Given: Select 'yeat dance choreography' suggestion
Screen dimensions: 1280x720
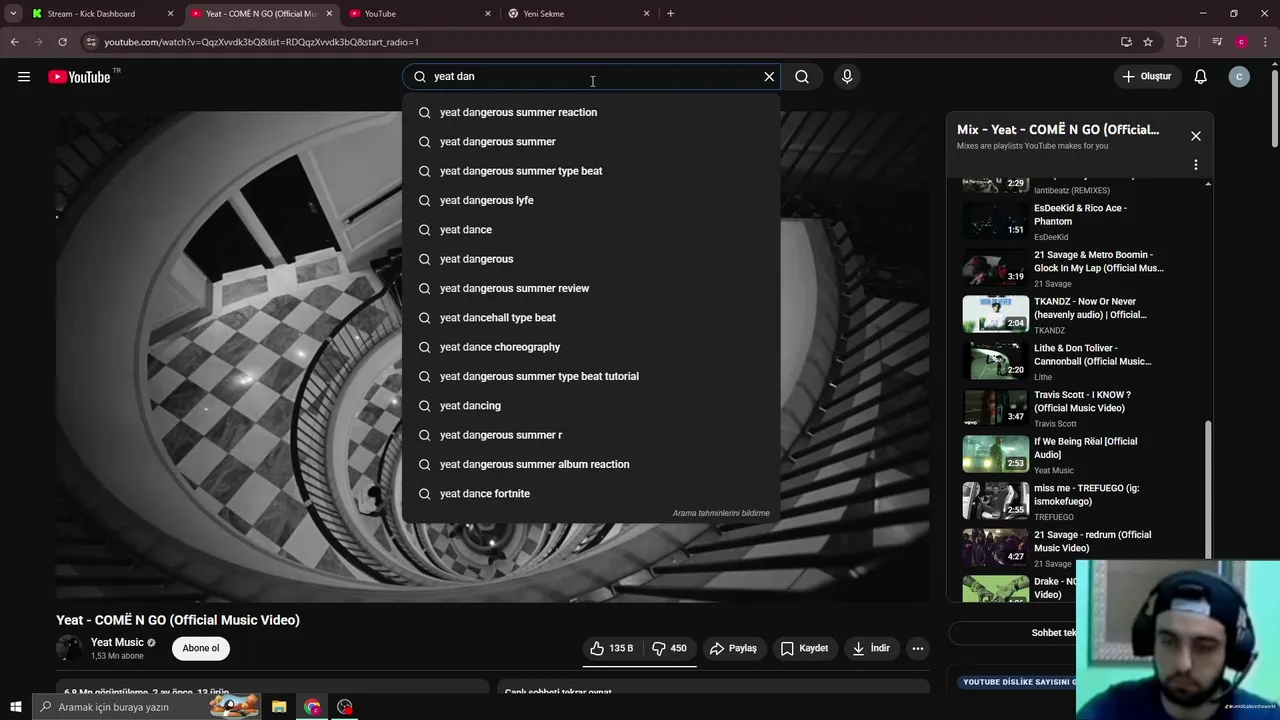Looking at the screenshot, I should click(x=591, y=347).
